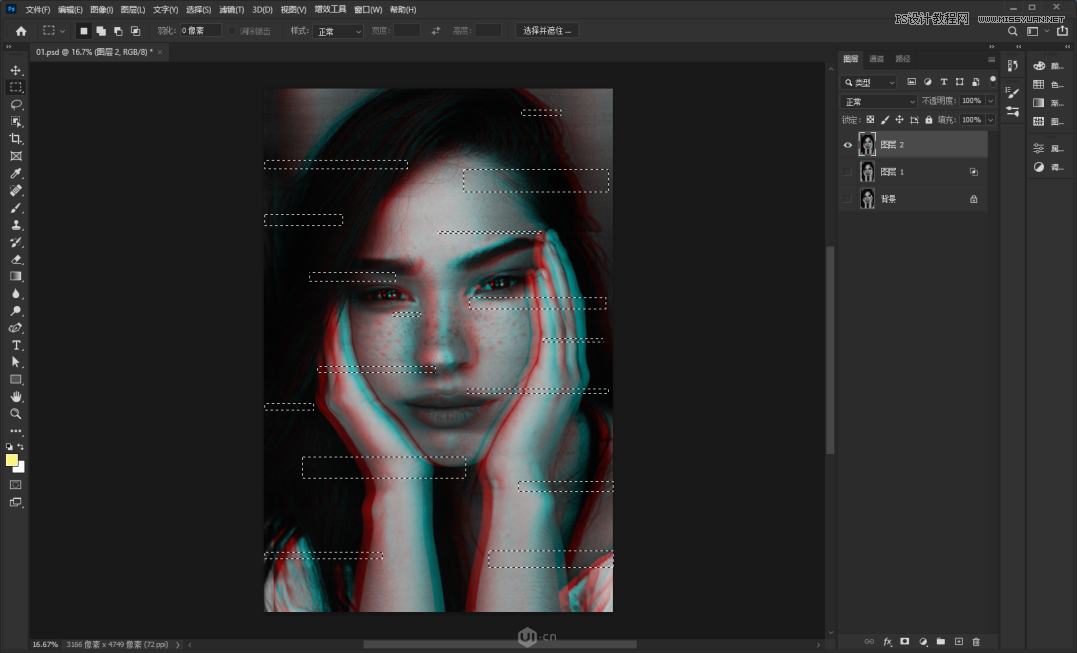Expand the 不透明度 opacity dropdown

(990, 101)
